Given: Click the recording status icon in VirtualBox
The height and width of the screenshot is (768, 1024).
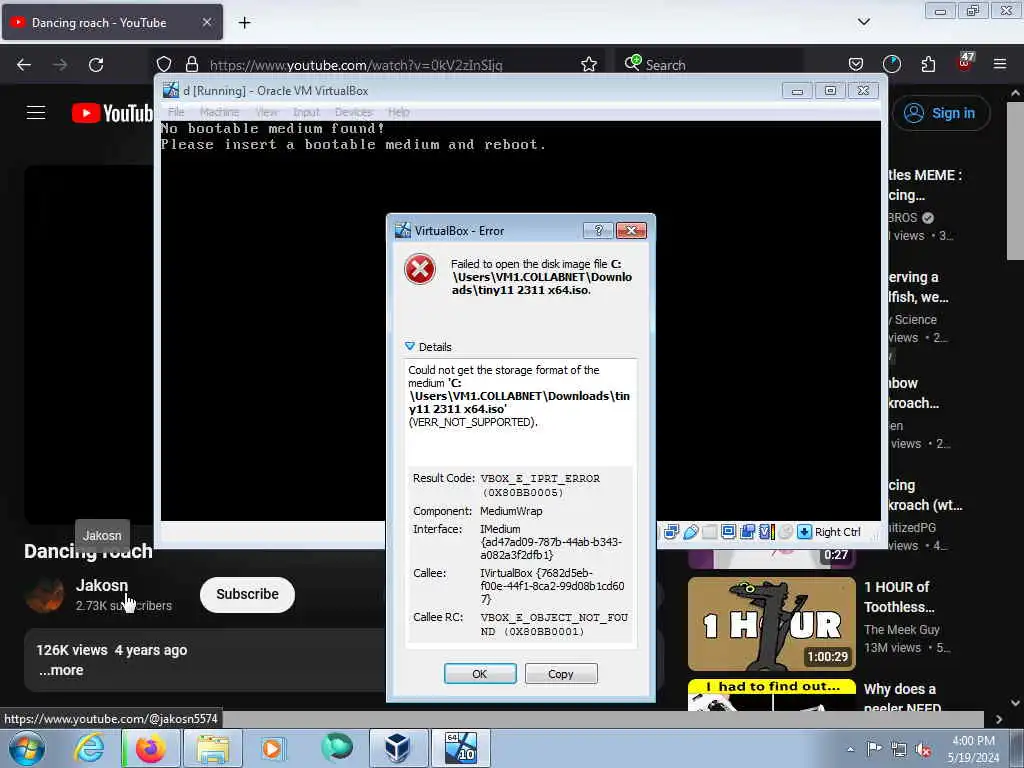Looking at the screenshot, I should click(747, 532).
